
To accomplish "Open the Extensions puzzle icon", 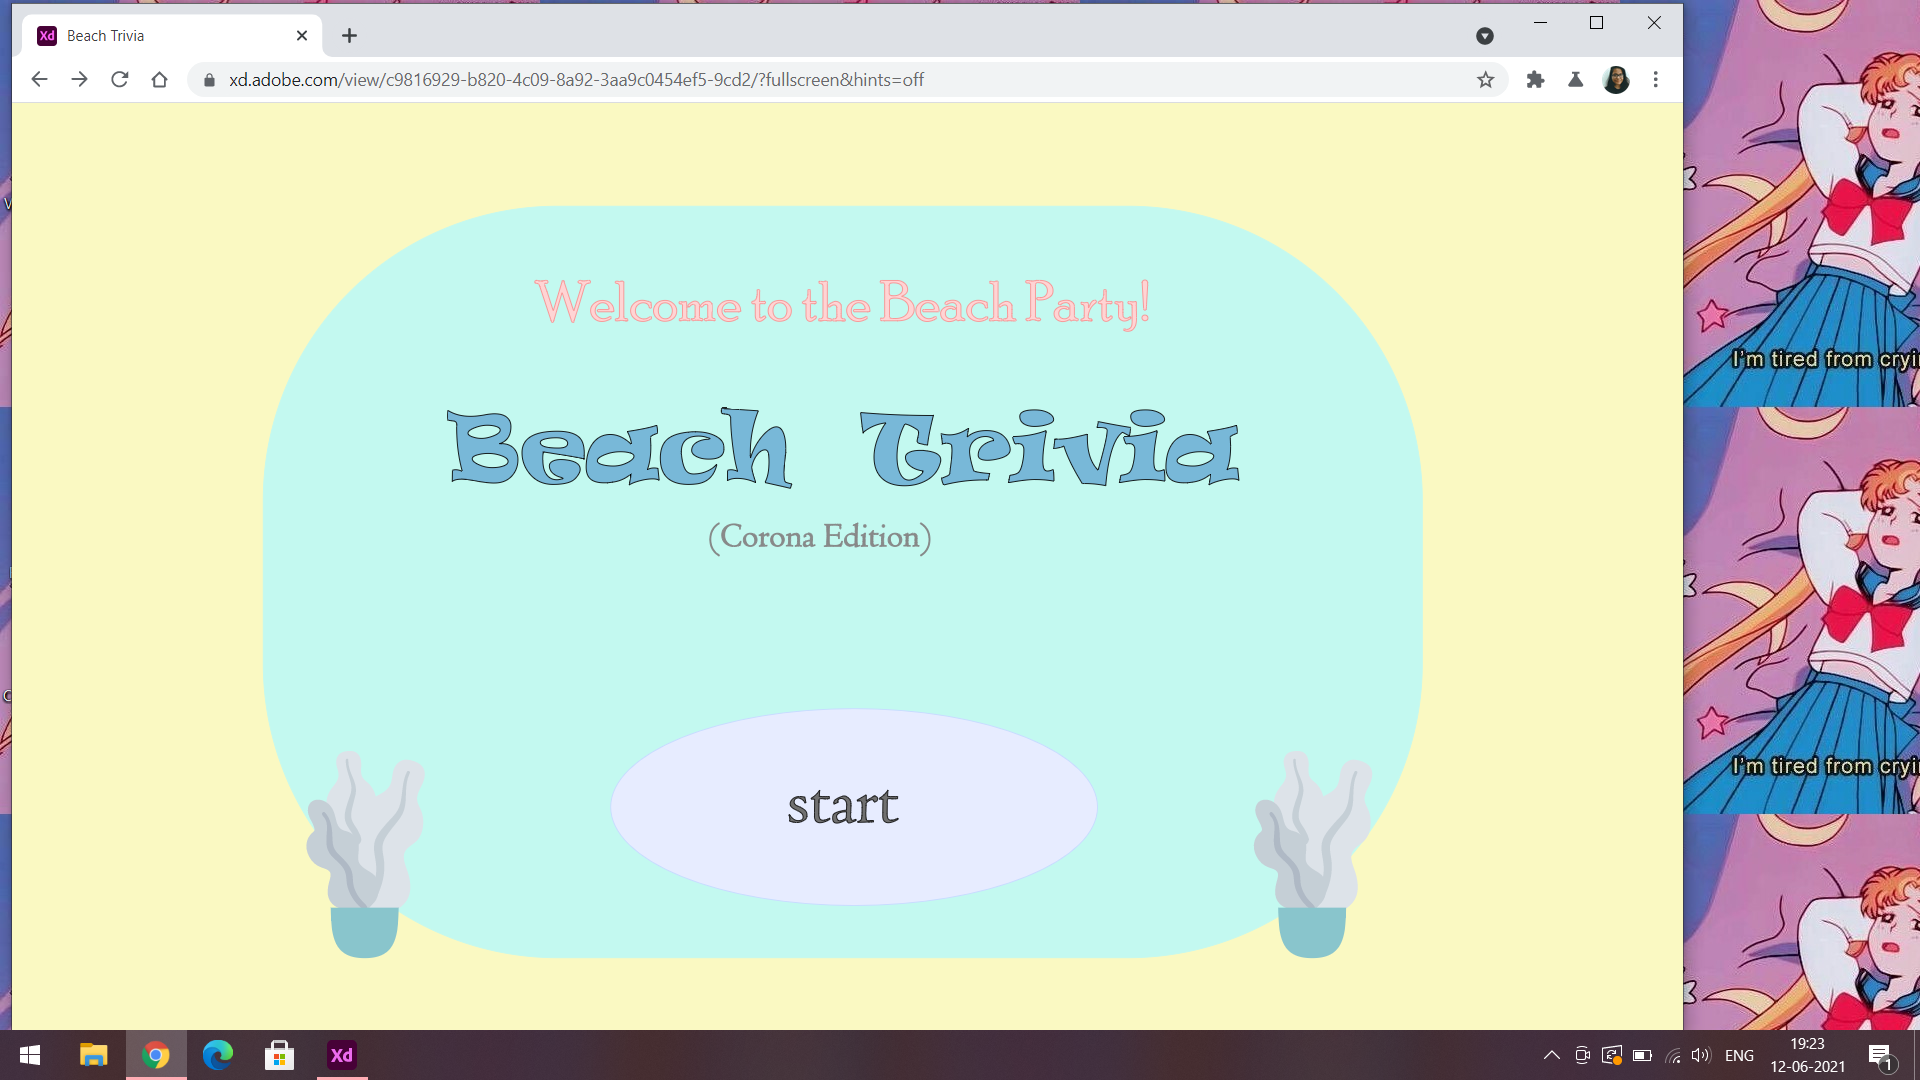I will click(1535, 79).
